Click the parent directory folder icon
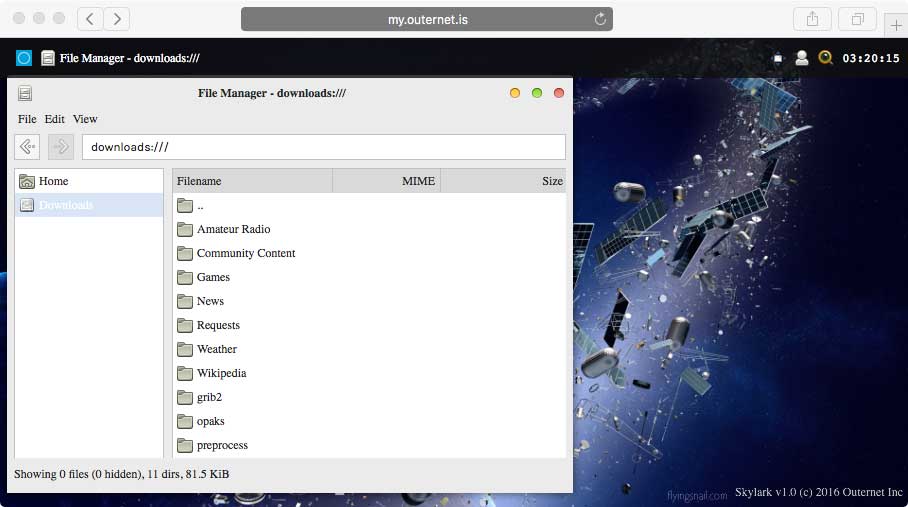The image size is (908, 507). coord(185,205)
